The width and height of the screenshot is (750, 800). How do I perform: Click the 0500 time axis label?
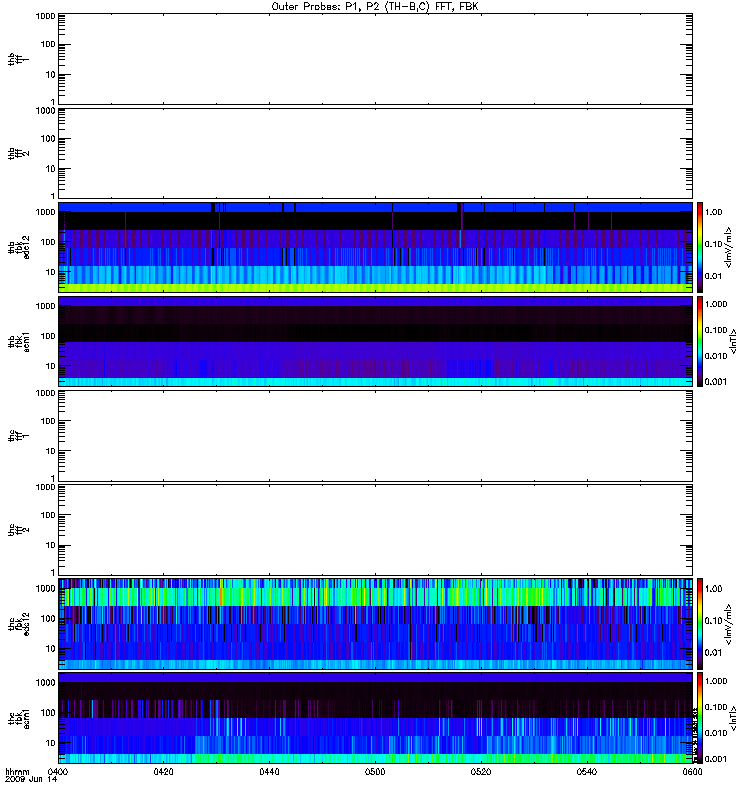pos(375,771)
